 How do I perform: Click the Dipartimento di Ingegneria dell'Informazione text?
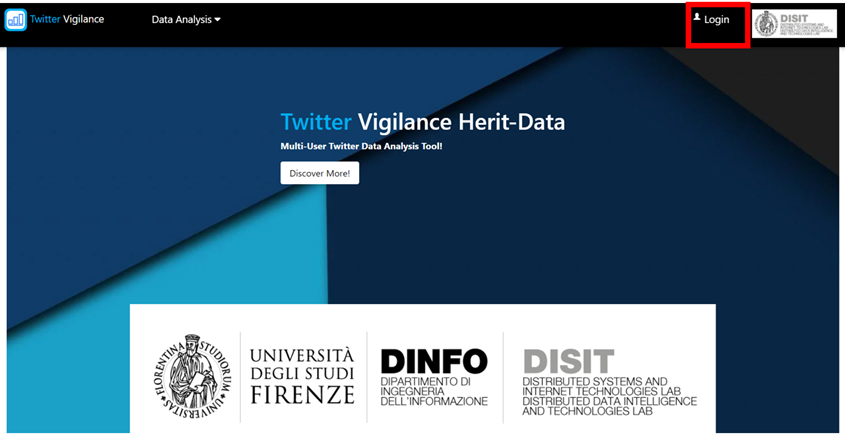pos(434,391)
